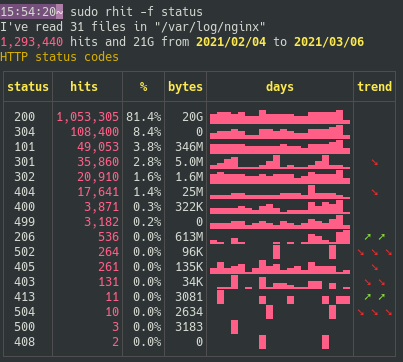Click the 'trend' column header
Screen dimensions: 403x362
374,87
